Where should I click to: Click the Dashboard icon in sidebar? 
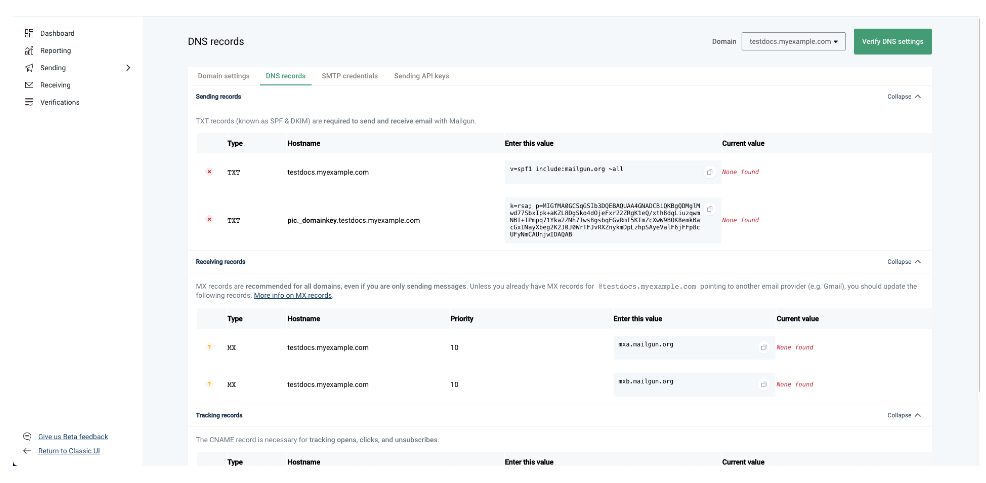click(29, 33)
